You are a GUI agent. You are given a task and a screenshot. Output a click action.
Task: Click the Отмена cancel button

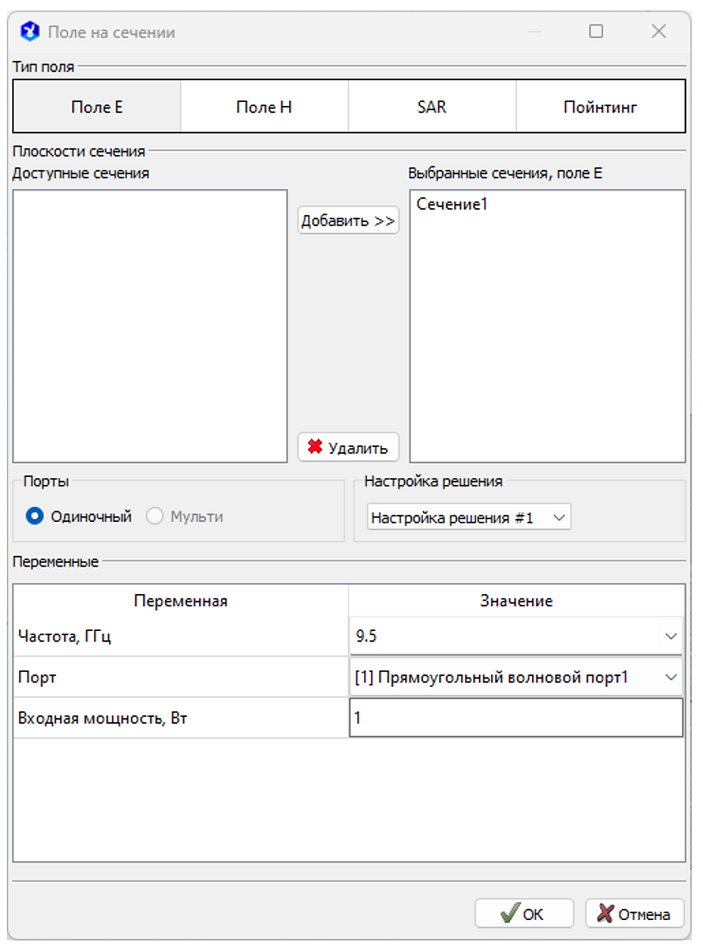(634, 913)
